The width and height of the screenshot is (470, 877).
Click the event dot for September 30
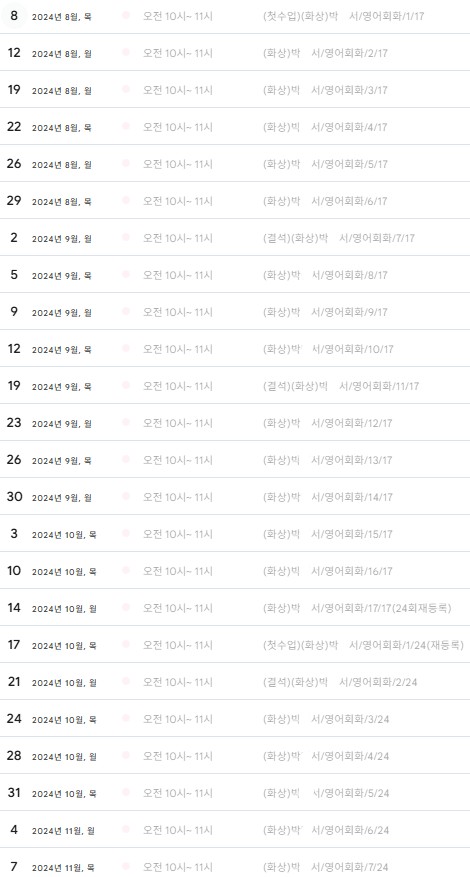pyautogui.click(x=126, y=496)
